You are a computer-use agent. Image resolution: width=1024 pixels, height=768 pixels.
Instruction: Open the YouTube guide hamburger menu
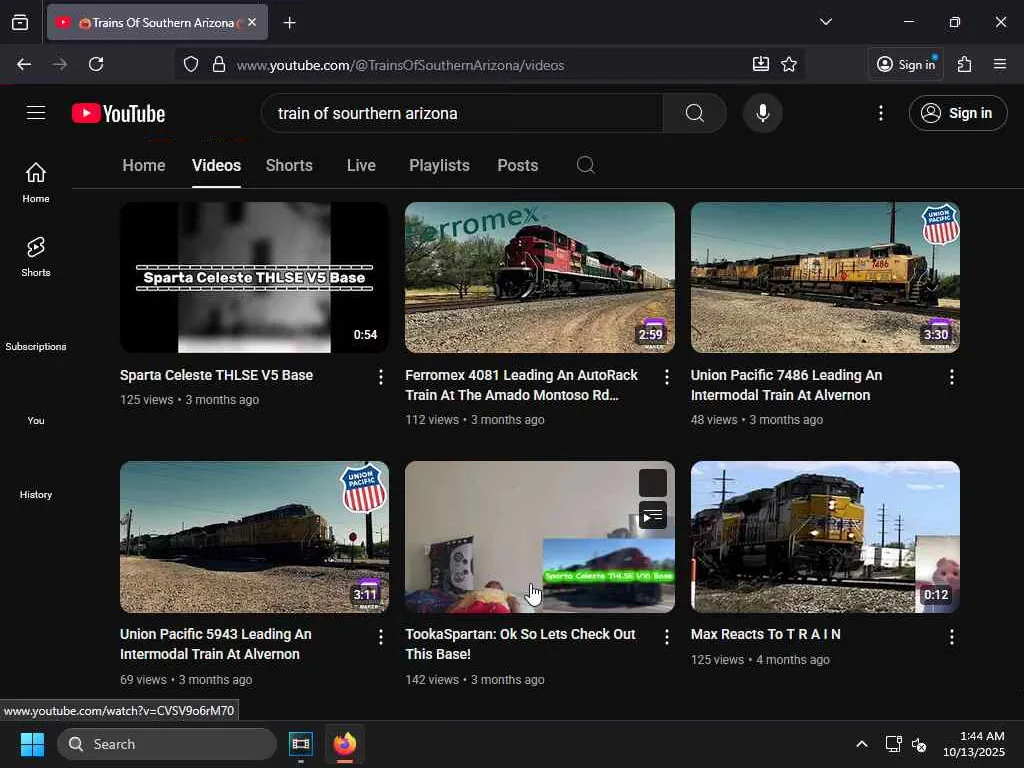pos(36,113)
